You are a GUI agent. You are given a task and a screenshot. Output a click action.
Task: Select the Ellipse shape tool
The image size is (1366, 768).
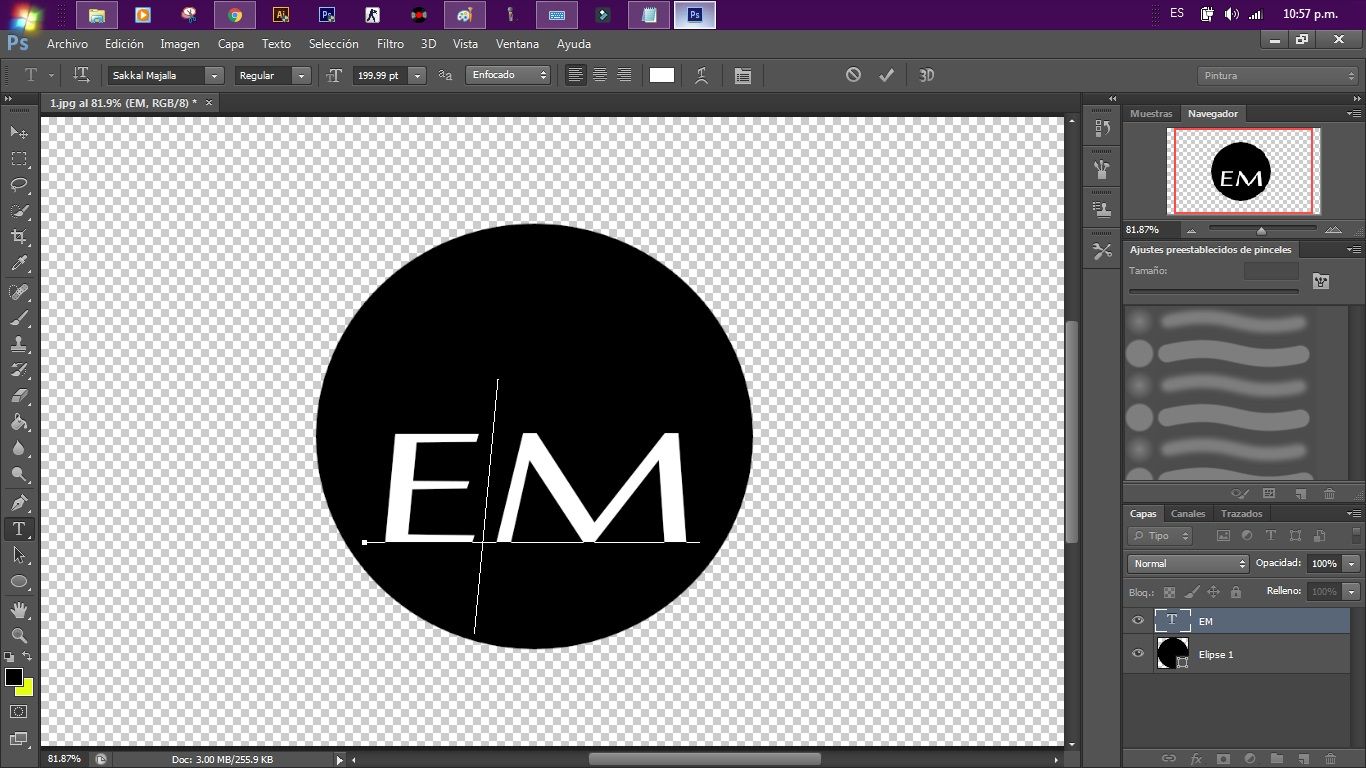[19, 581]
